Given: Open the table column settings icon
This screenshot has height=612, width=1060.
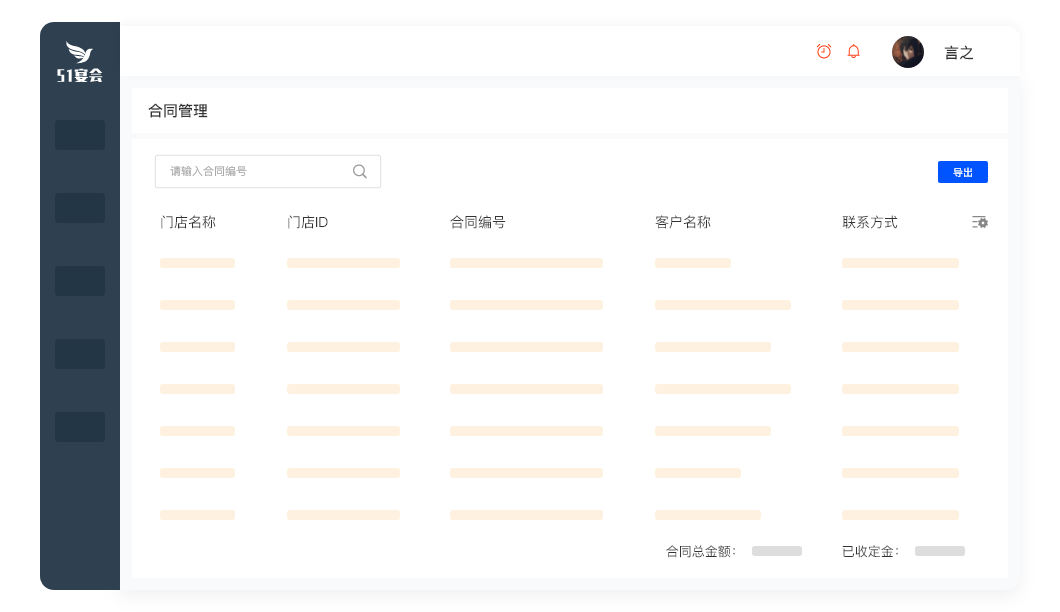Looking at the screenshot, I should pos(980,222).
